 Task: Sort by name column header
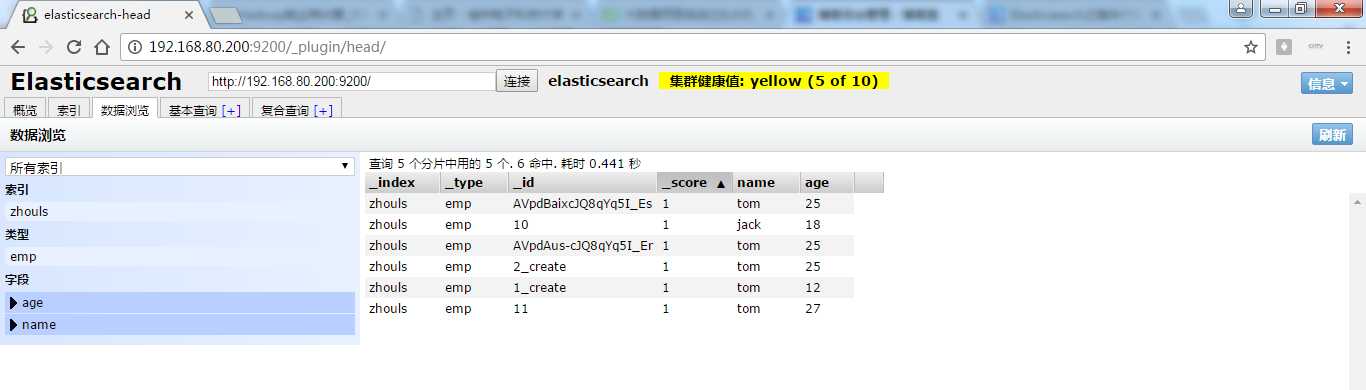pyautogui.click(x=767, y=182)
